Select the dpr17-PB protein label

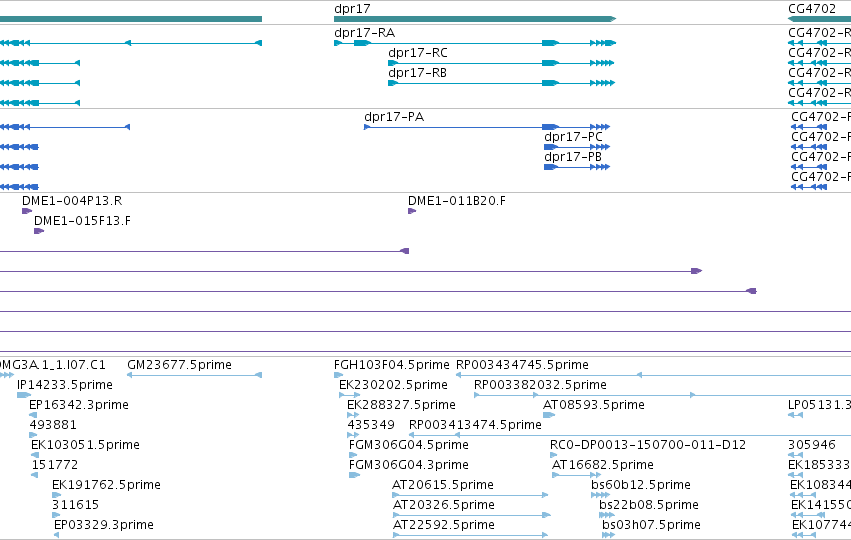[573, 157]
